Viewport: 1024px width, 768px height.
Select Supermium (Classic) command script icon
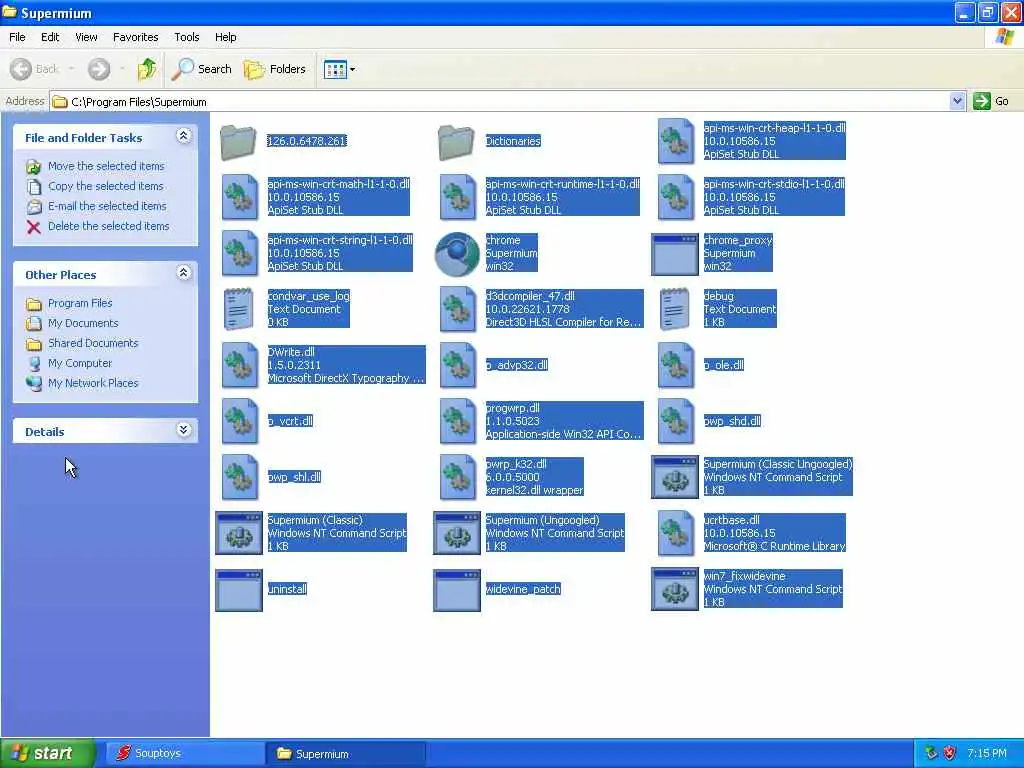click(239, 533)
